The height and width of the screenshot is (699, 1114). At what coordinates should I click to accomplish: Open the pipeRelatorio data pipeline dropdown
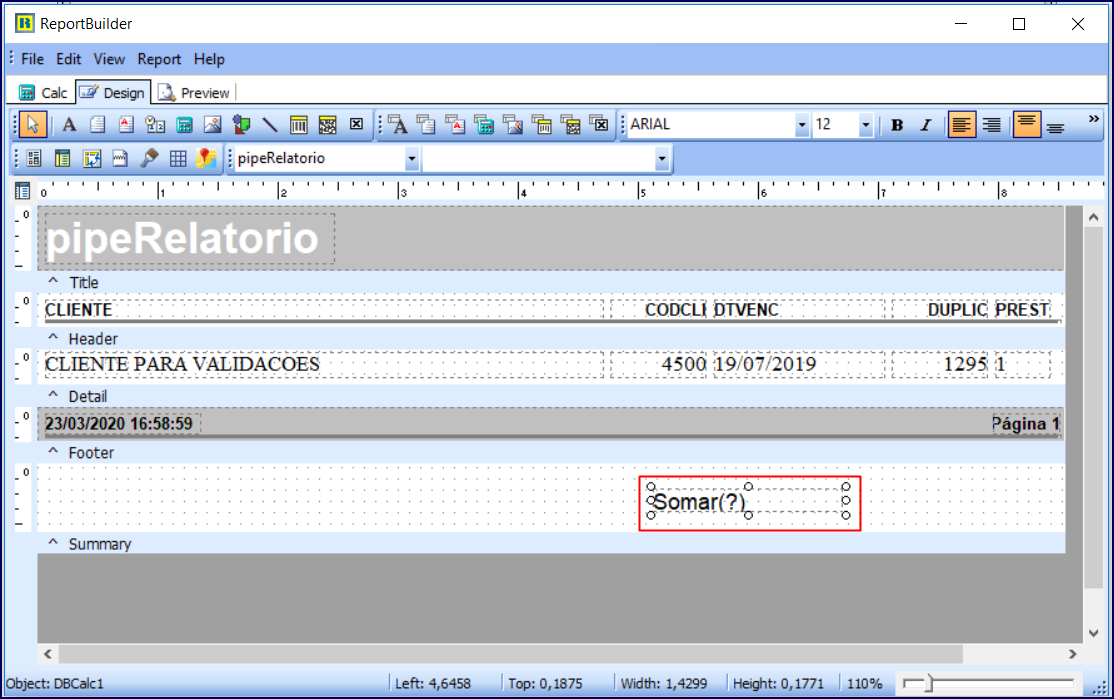click(x=411, y=158)
